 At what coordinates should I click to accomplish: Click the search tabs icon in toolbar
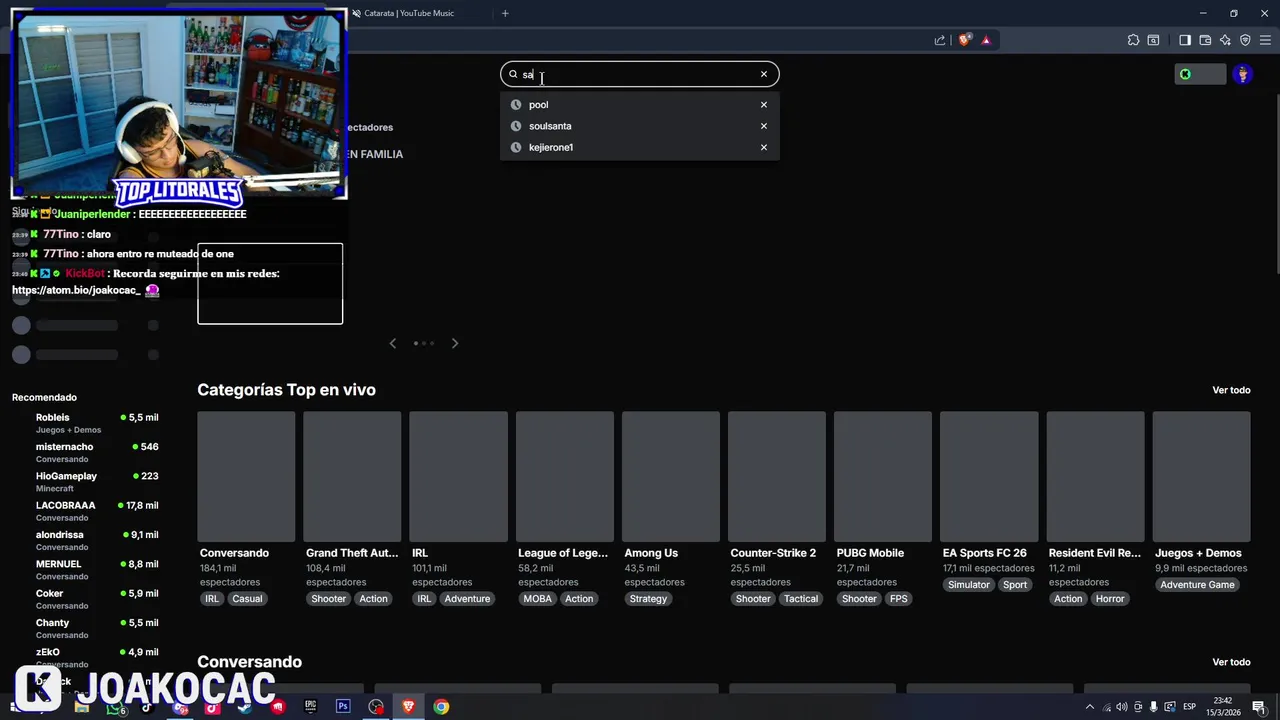(x=1153, y=40)
